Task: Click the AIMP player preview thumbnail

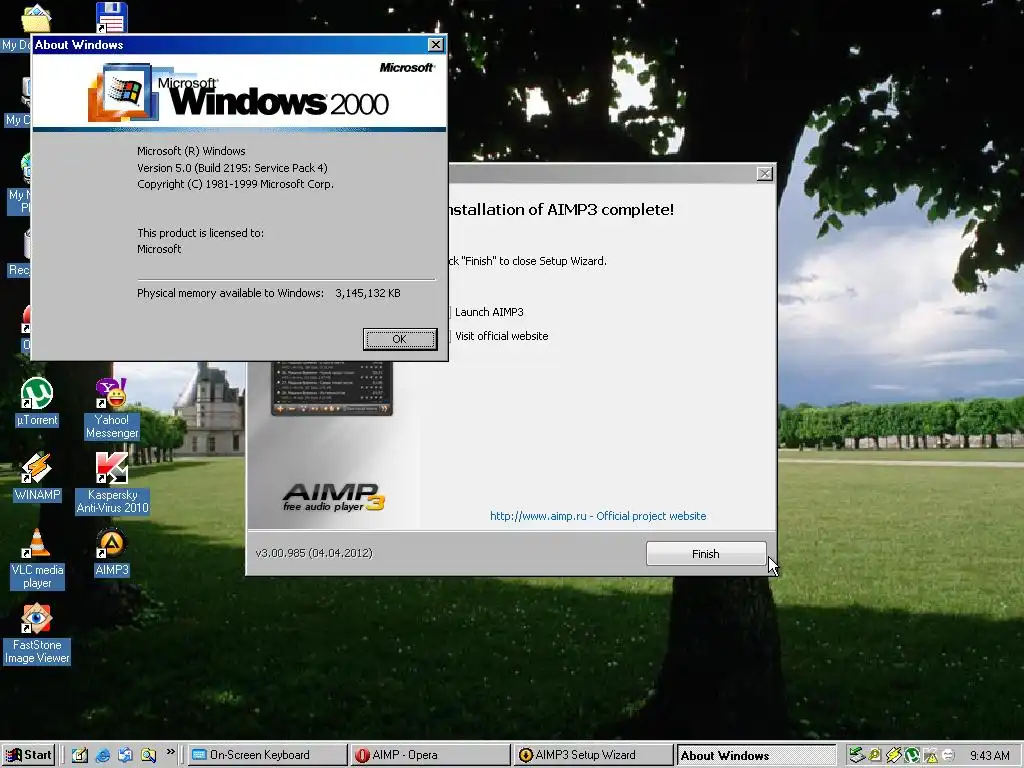Action: (332, 388)
